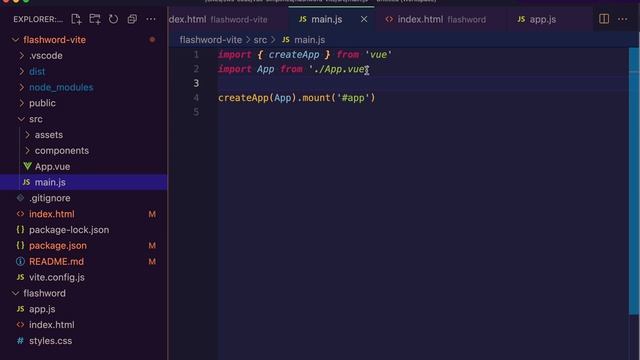
Task: Click line number 3 in gutter
Action: [x=196, y=83]
